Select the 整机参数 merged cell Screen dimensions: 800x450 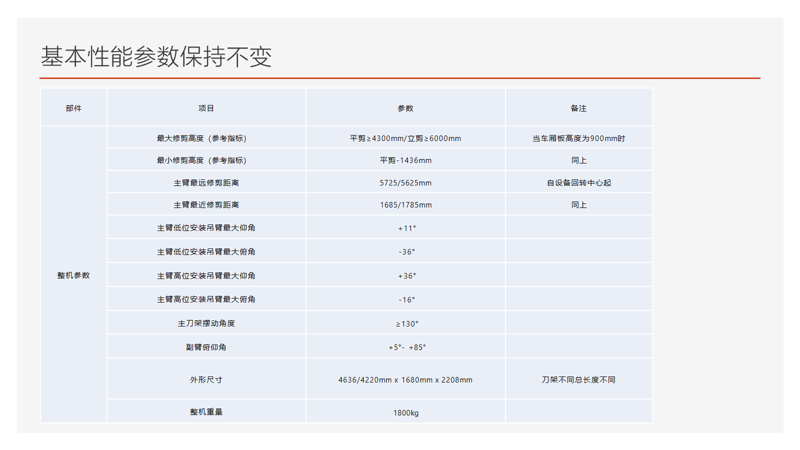73,275
